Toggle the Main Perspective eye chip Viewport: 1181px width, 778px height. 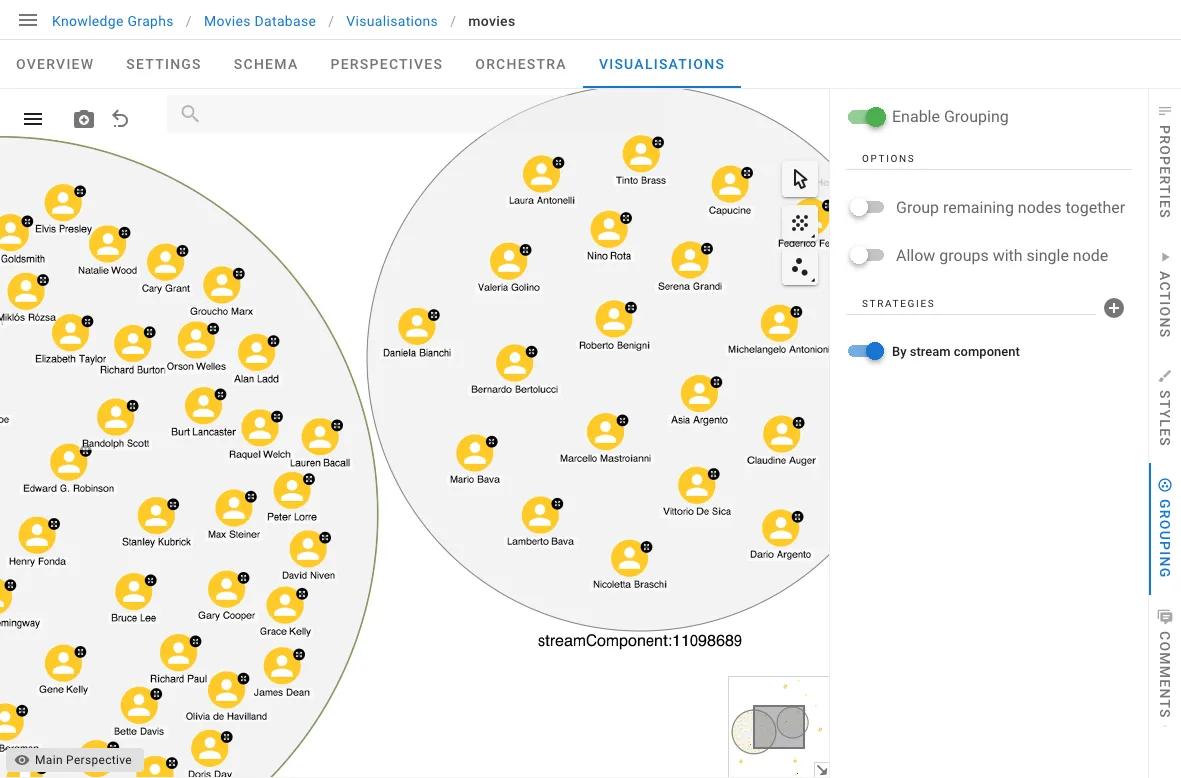pos(73,760)
